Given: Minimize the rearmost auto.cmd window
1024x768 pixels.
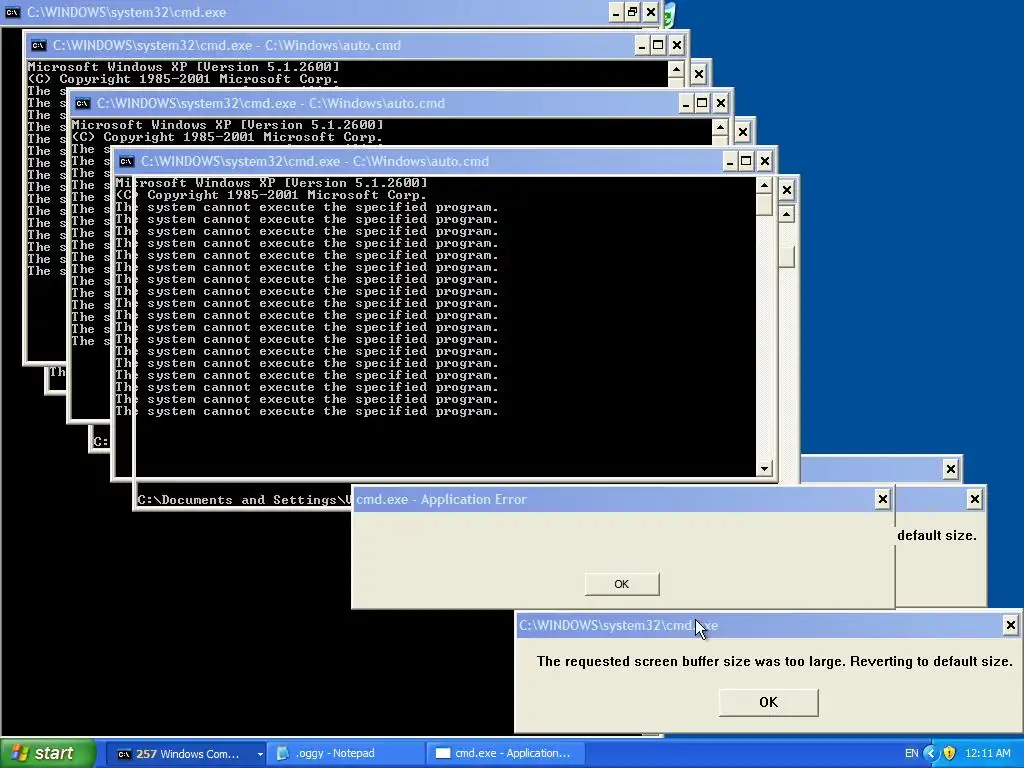Looking at the screenshot, I should (641, 45).
